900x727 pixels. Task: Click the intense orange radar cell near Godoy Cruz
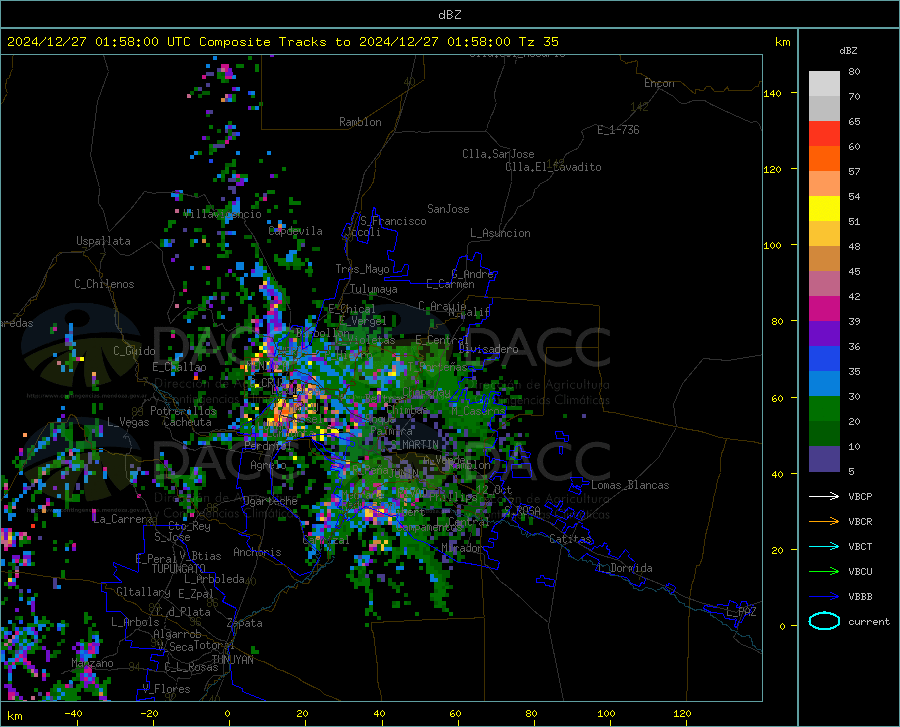(x=285, y=410)
